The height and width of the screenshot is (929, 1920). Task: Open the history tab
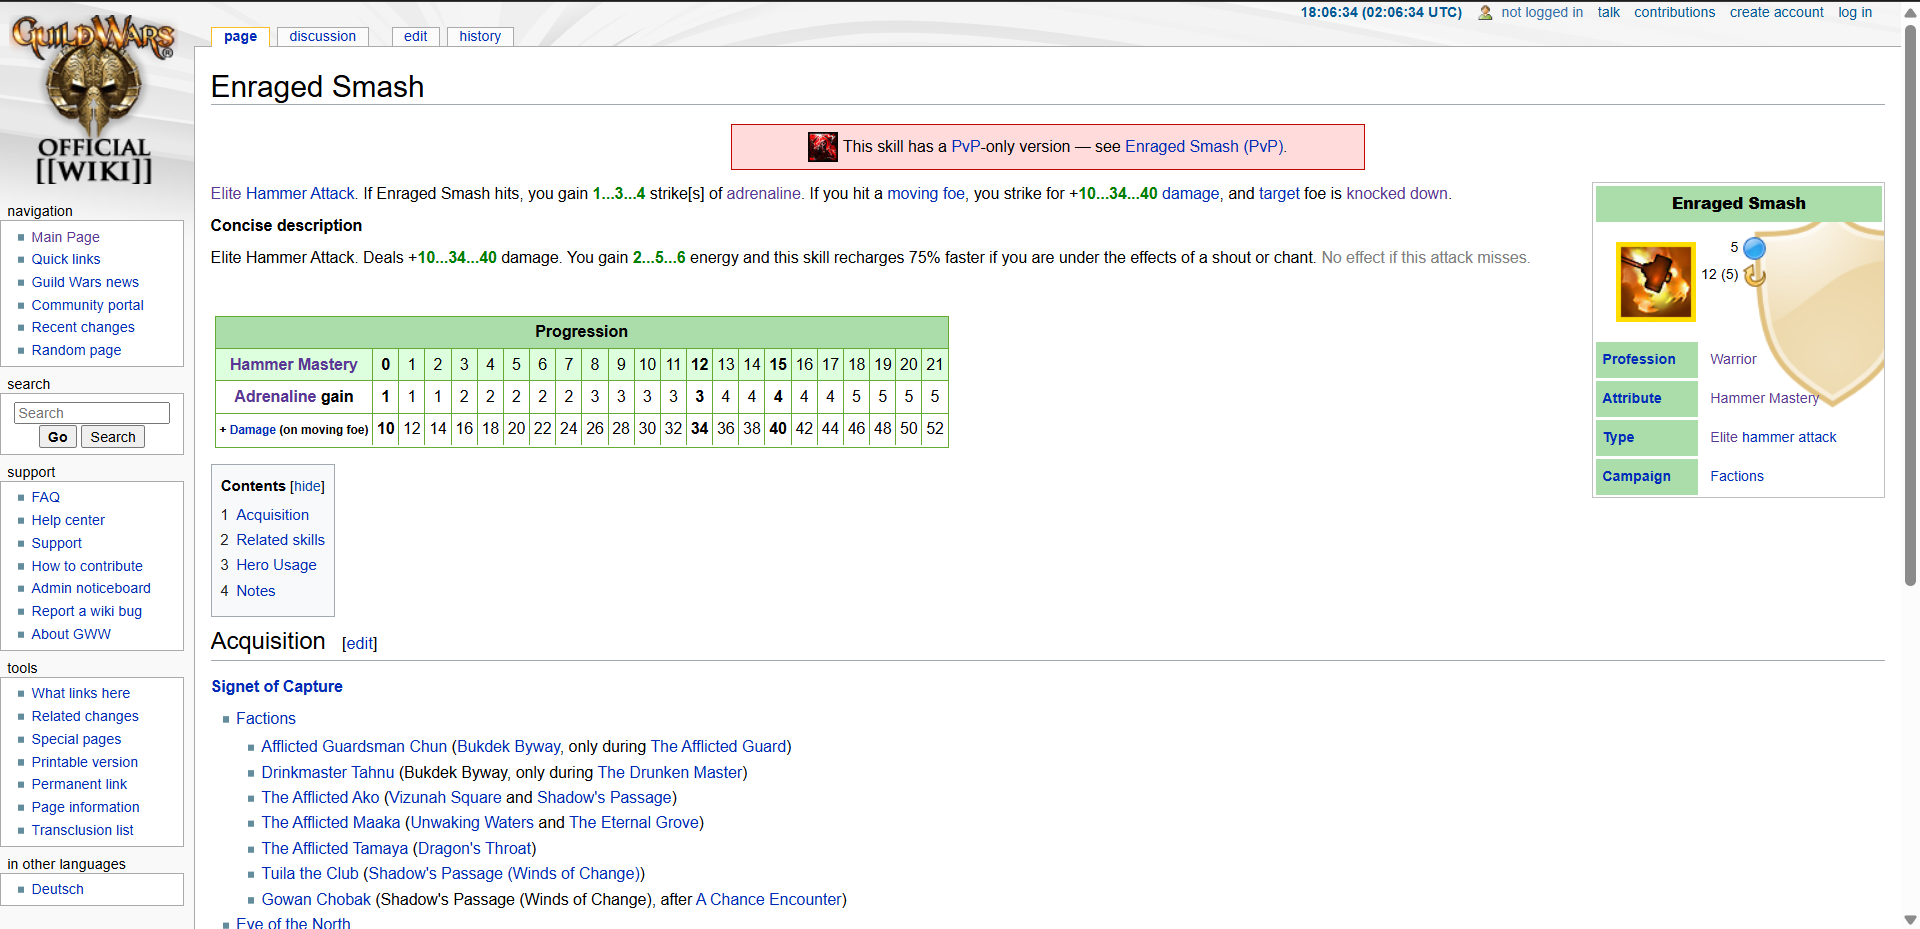[x=480, y=36]
